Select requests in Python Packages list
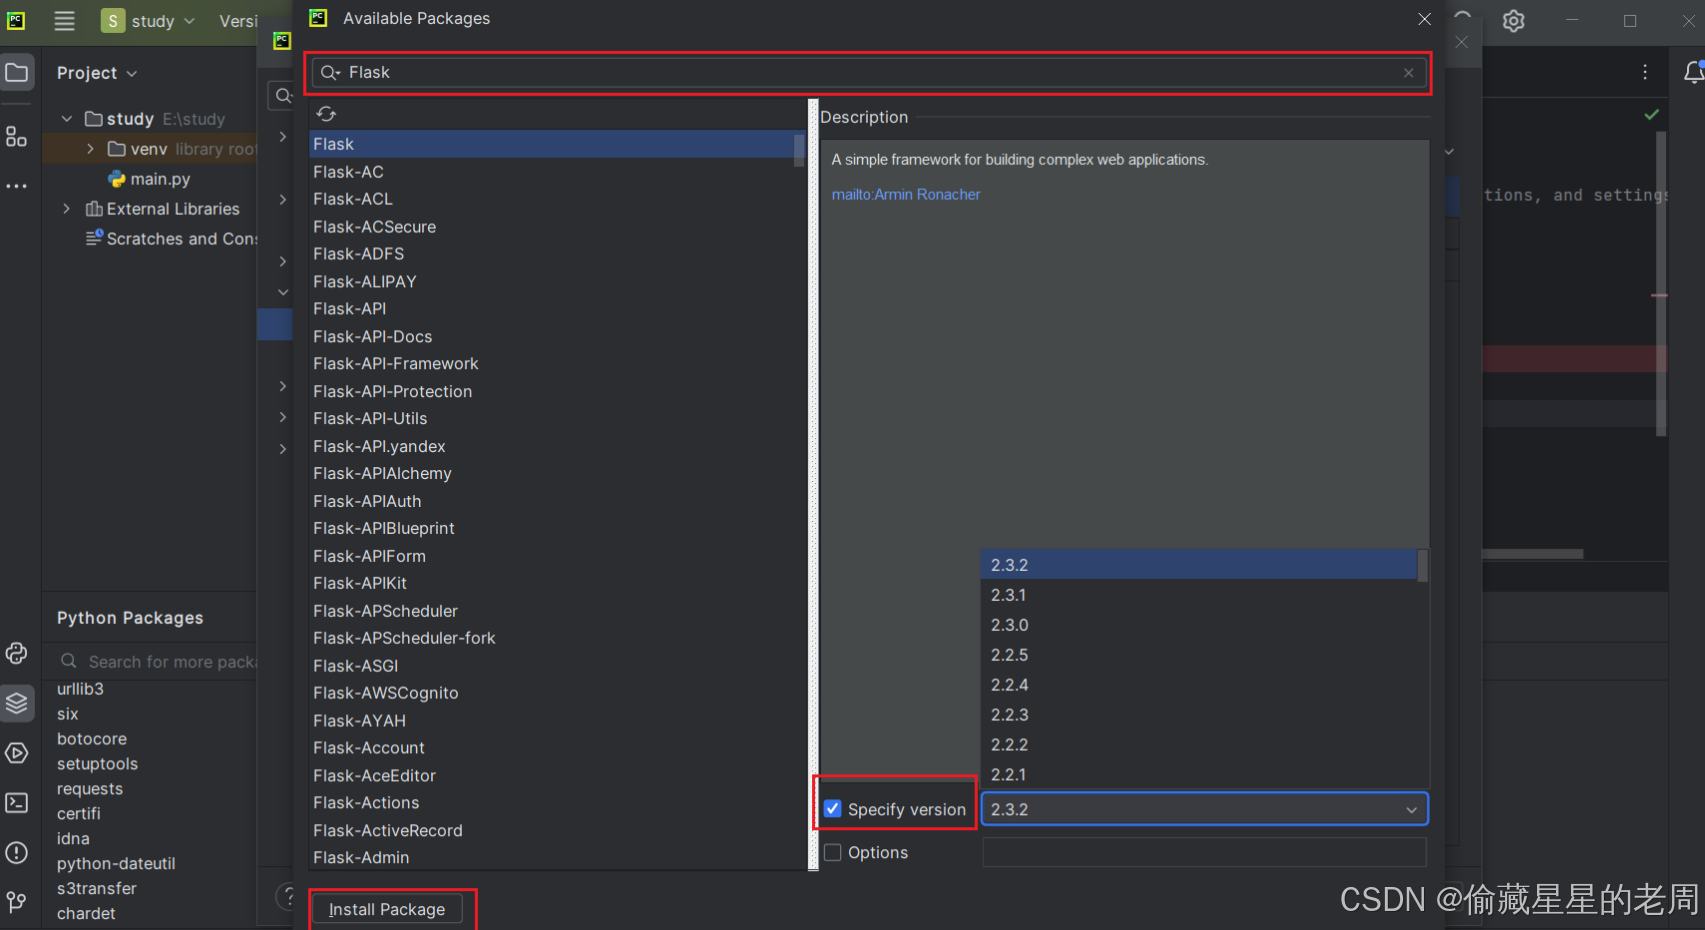 90,789
